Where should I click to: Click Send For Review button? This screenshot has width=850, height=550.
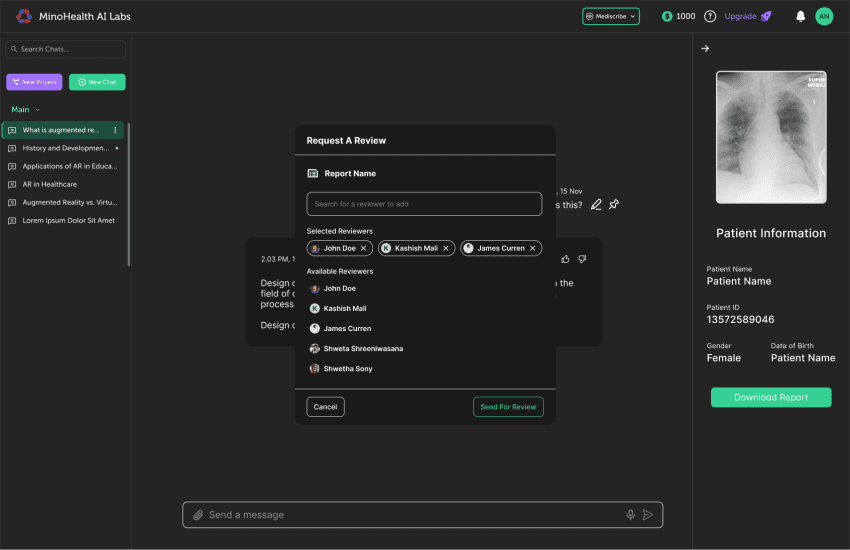[x=508, y=407]
